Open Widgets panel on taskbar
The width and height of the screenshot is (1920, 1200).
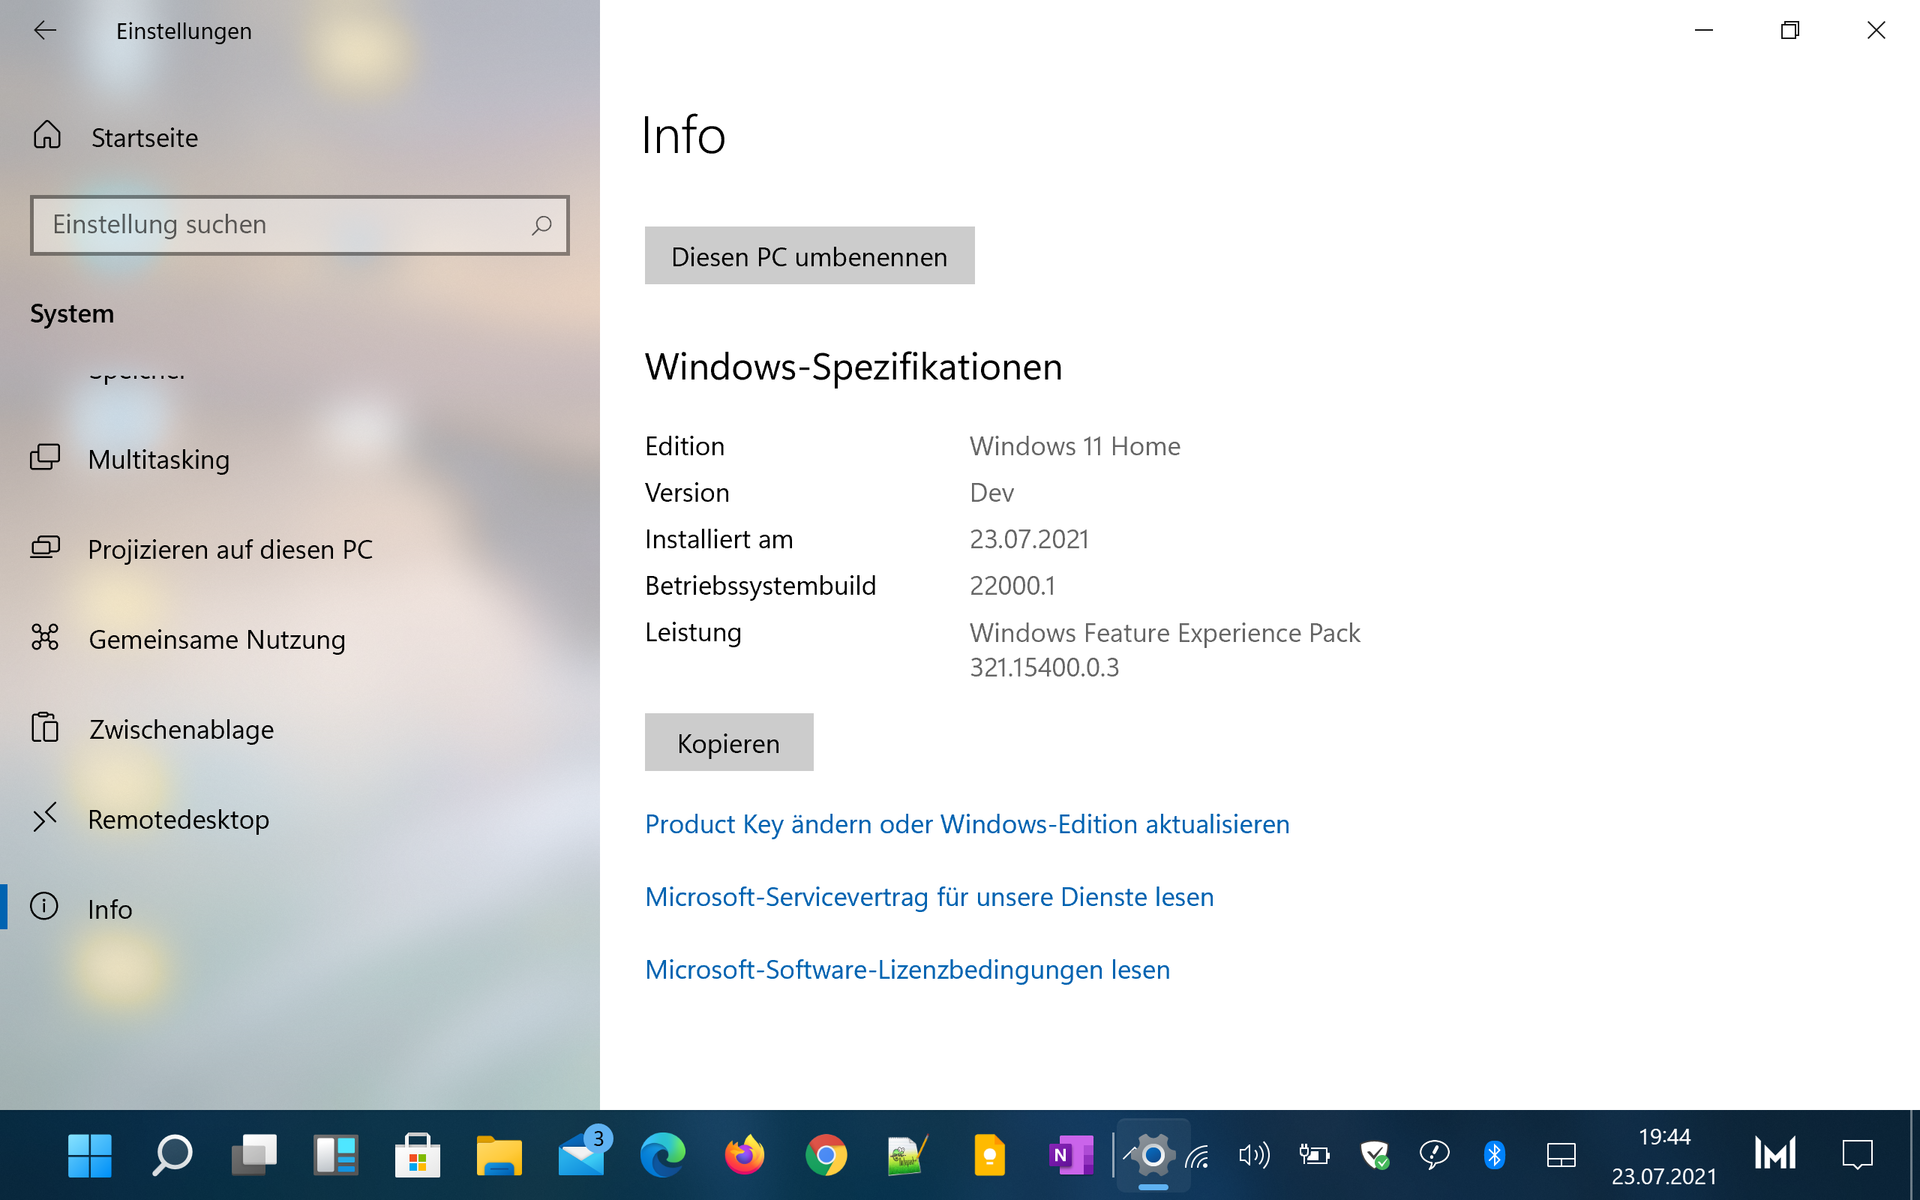click(336, 1156)
